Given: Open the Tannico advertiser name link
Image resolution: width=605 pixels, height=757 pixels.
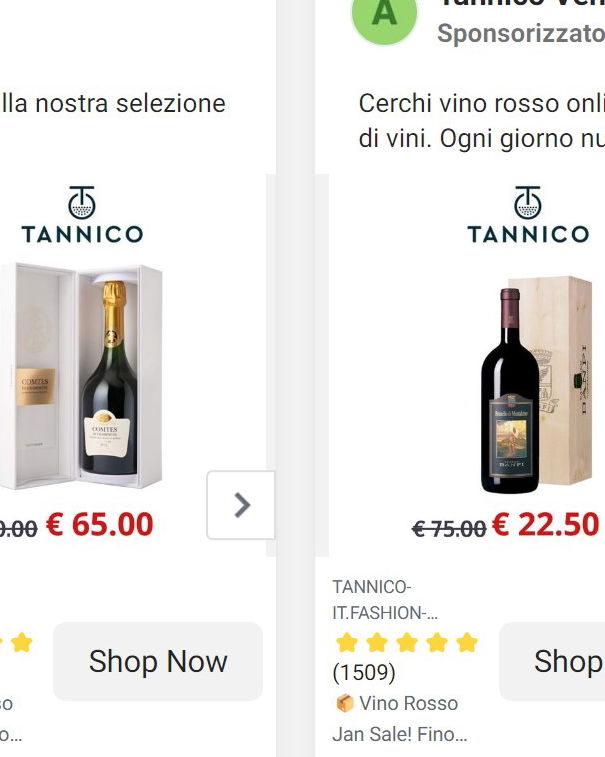Looking at the screenshot, I should (520, 4).
